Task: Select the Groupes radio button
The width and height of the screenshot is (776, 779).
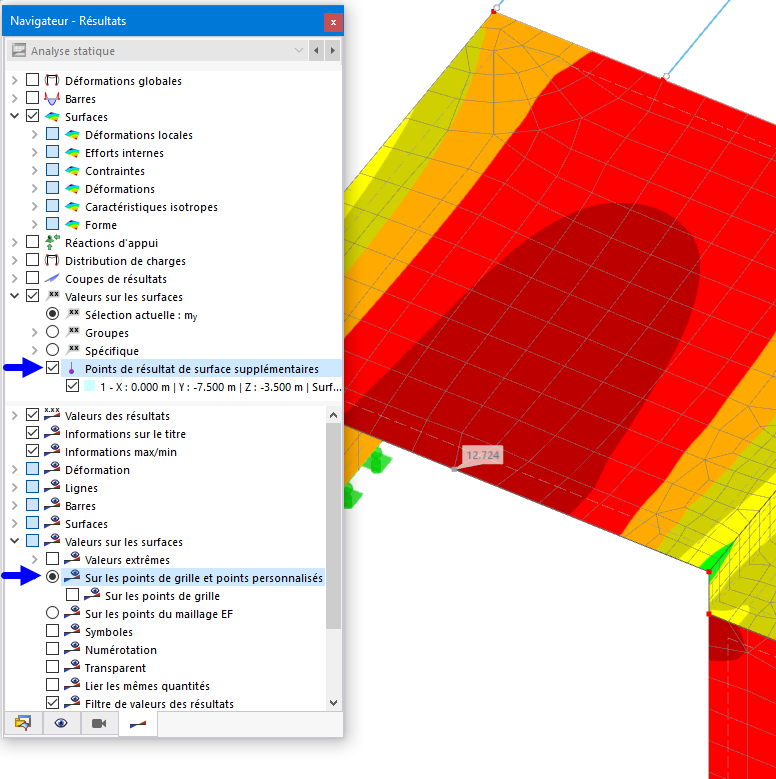Action: coord(52,331)
